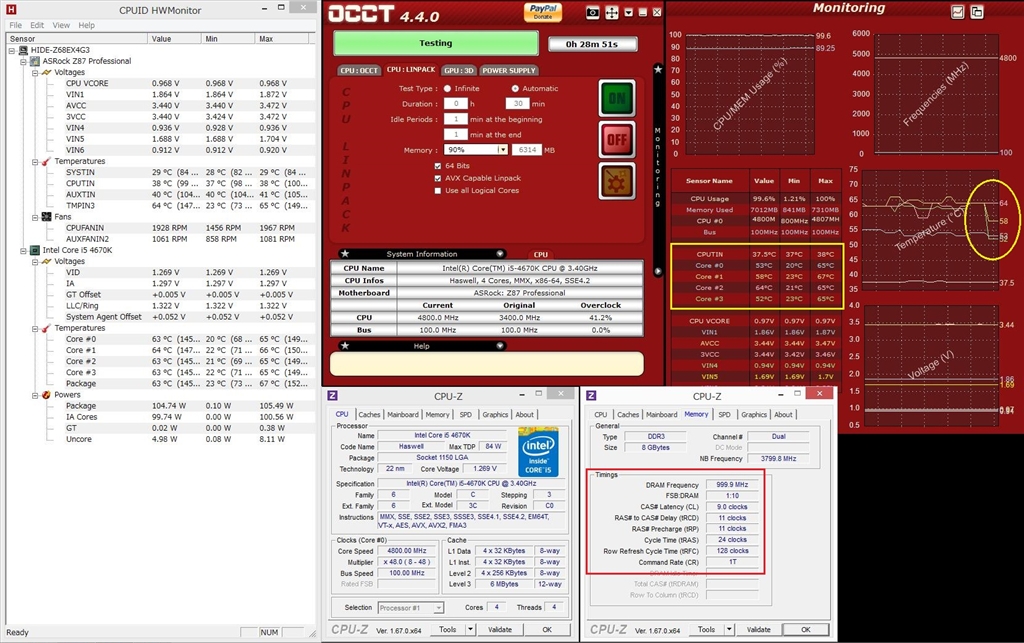Toggle AVX Capable Linpack checkbox
The image size is (1024, 643).
(438, 178)
